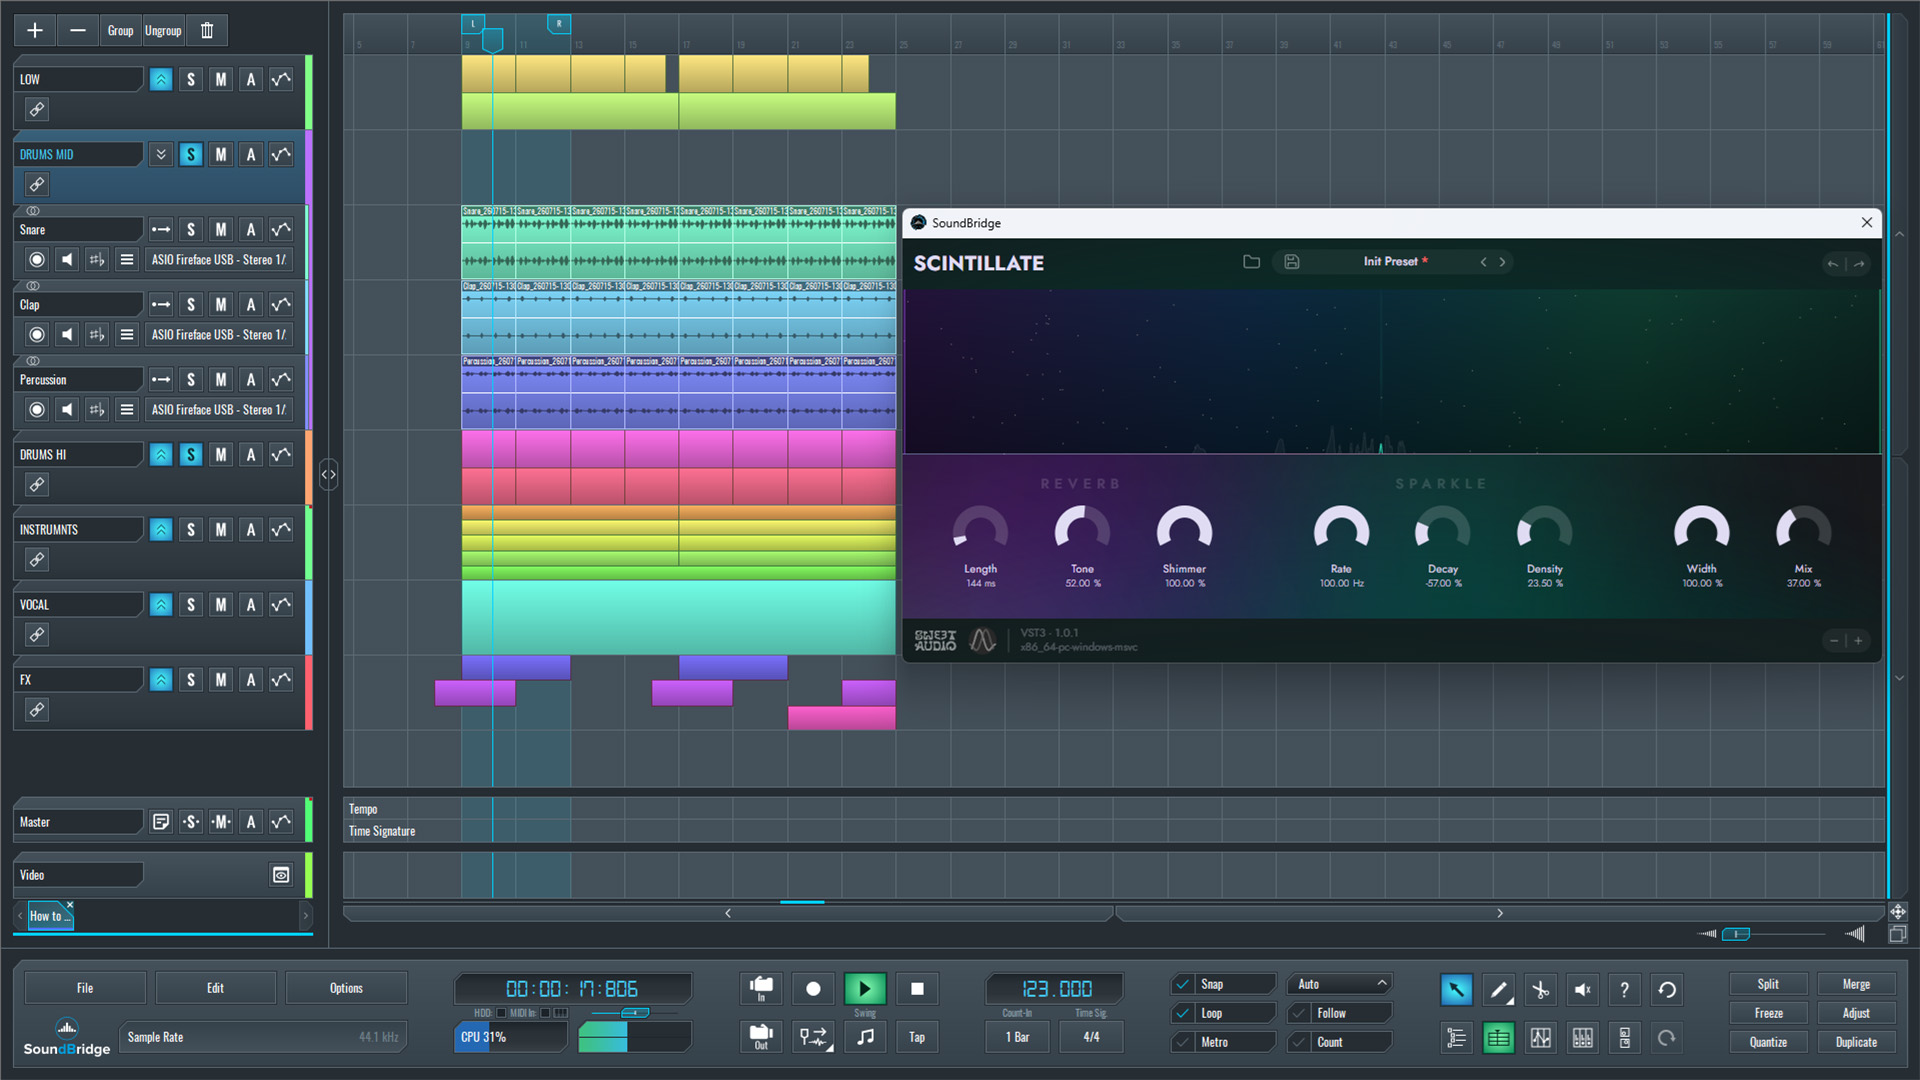Enable the Follow checkbox
1920x1080 pixels.
pos(1299,1013)
